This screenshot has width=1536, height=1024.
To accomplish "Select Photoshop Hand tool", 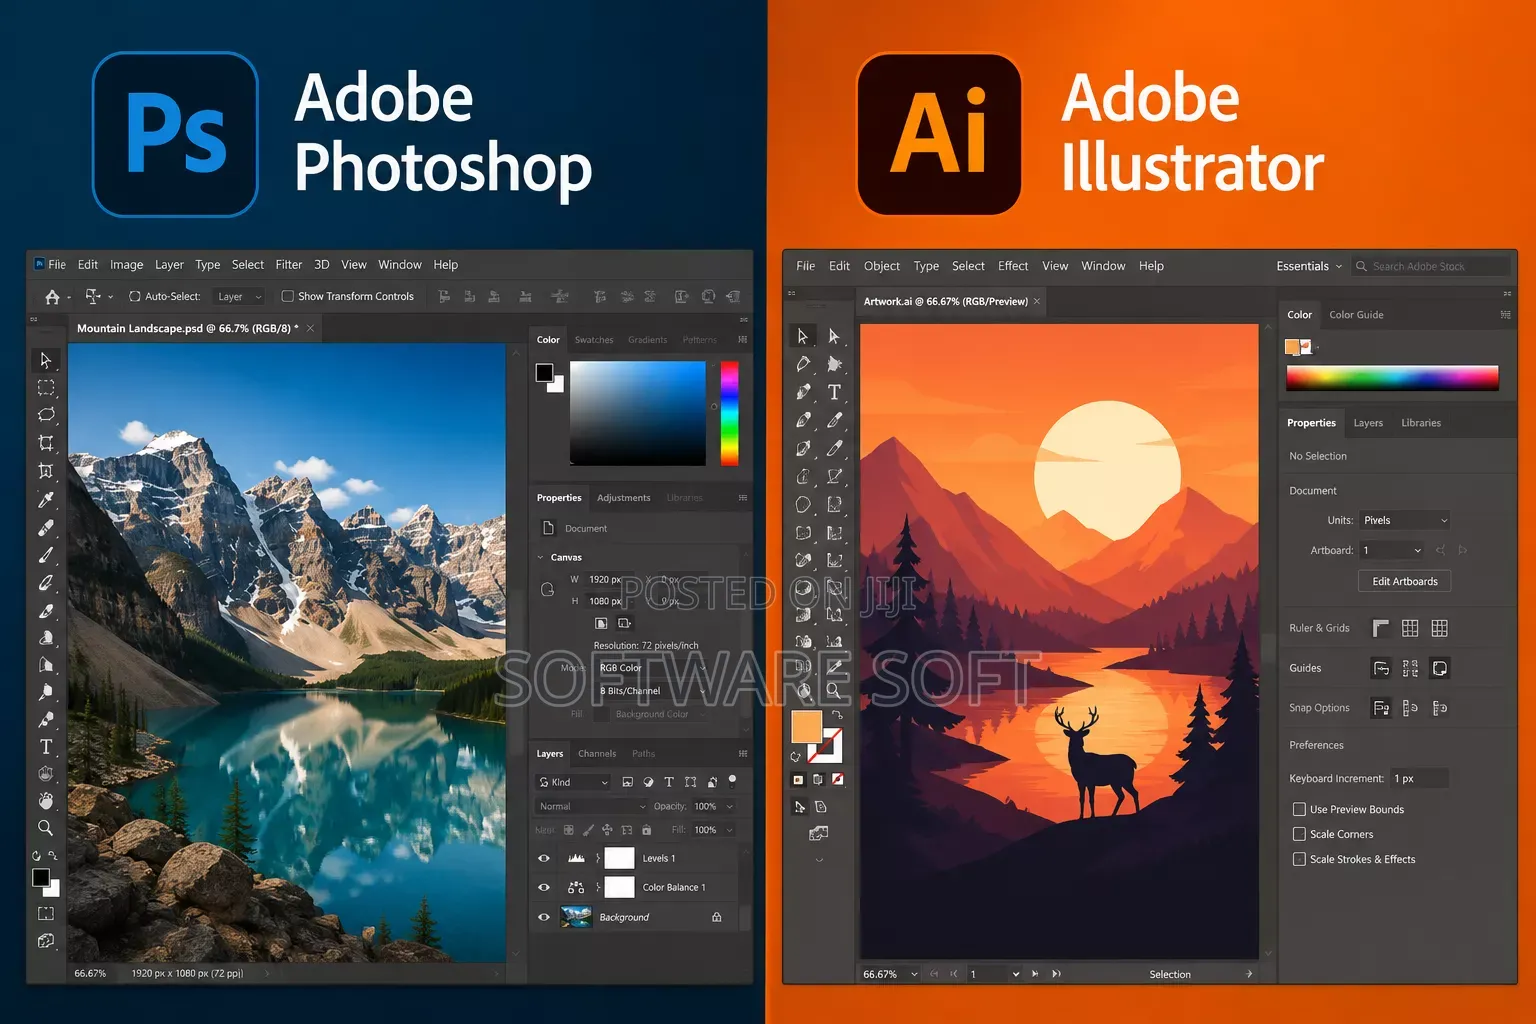I will tap(46, 801).
